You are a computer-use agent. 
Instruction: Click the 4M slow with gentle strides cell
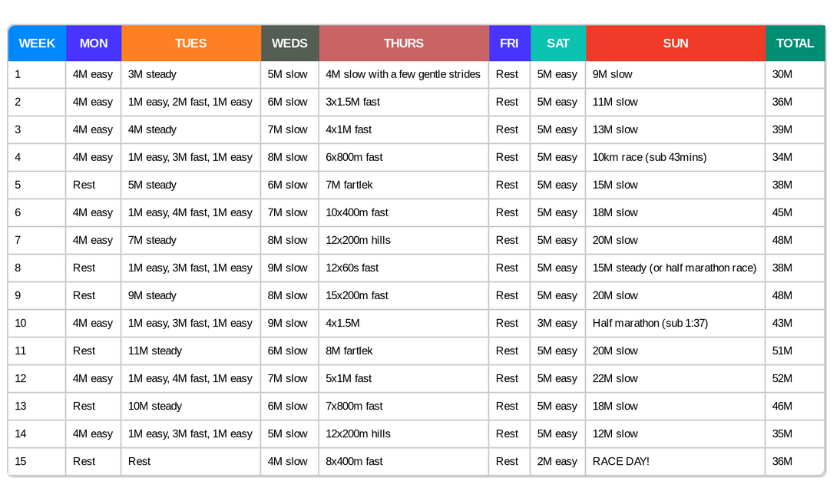point(403,74)
